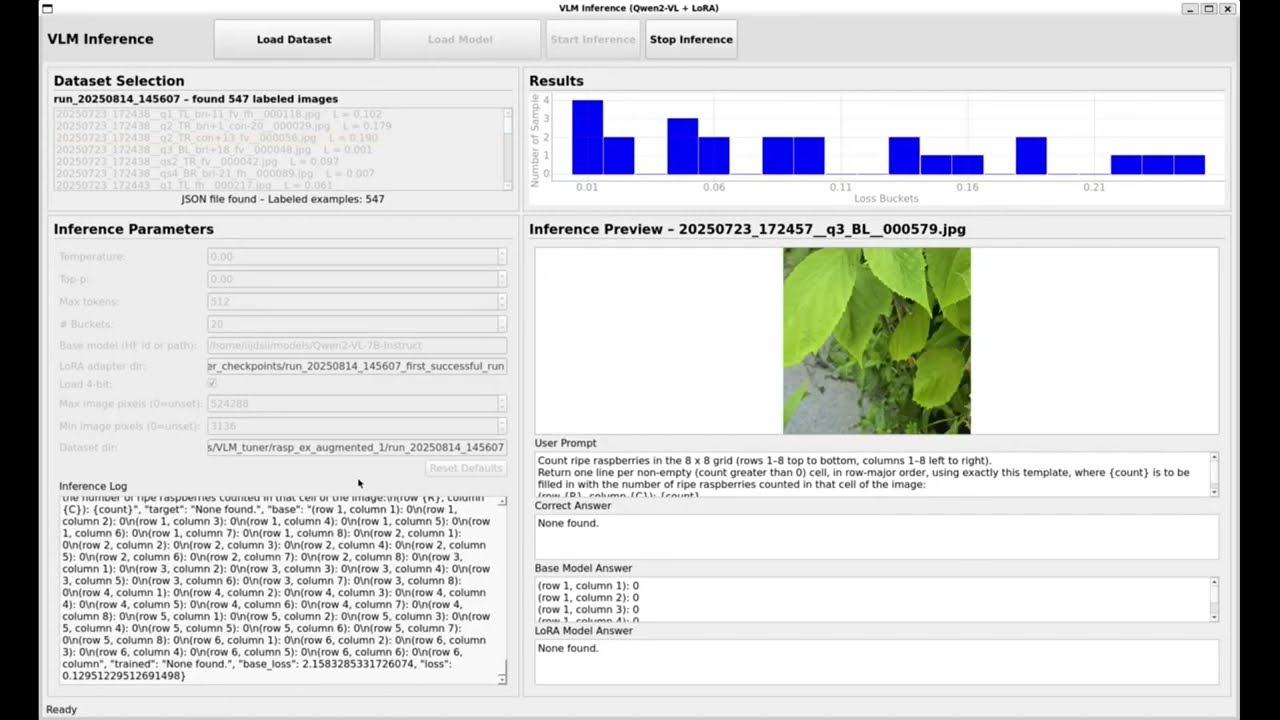Click the LoRA adapter dir field
Screen dimensions: 1280x720
357,366
